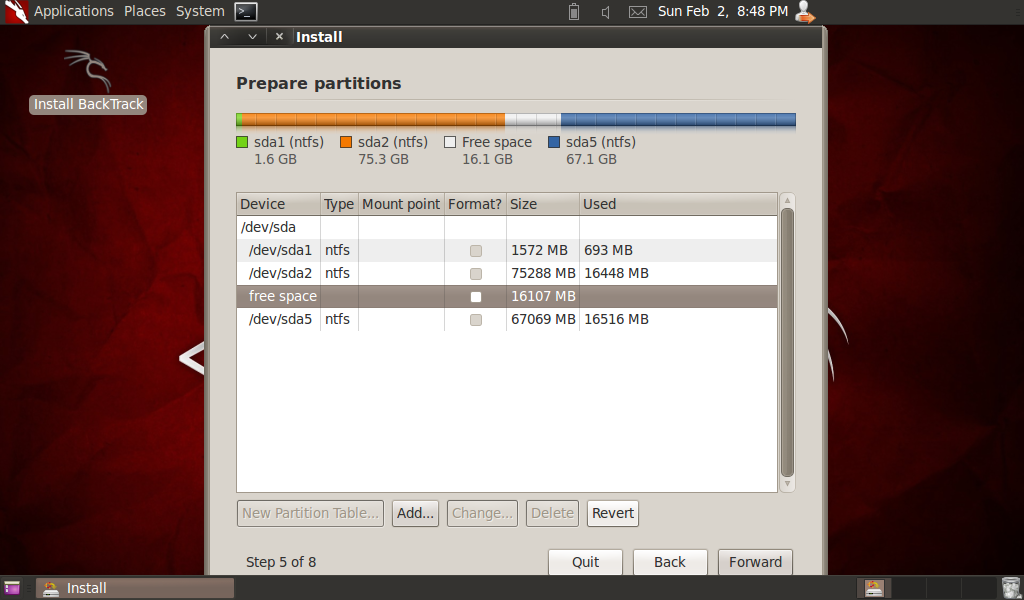Viewport: 1024px width, 600px height.
Task: Select the /dev/sda2 partition row
Action: 507,273
